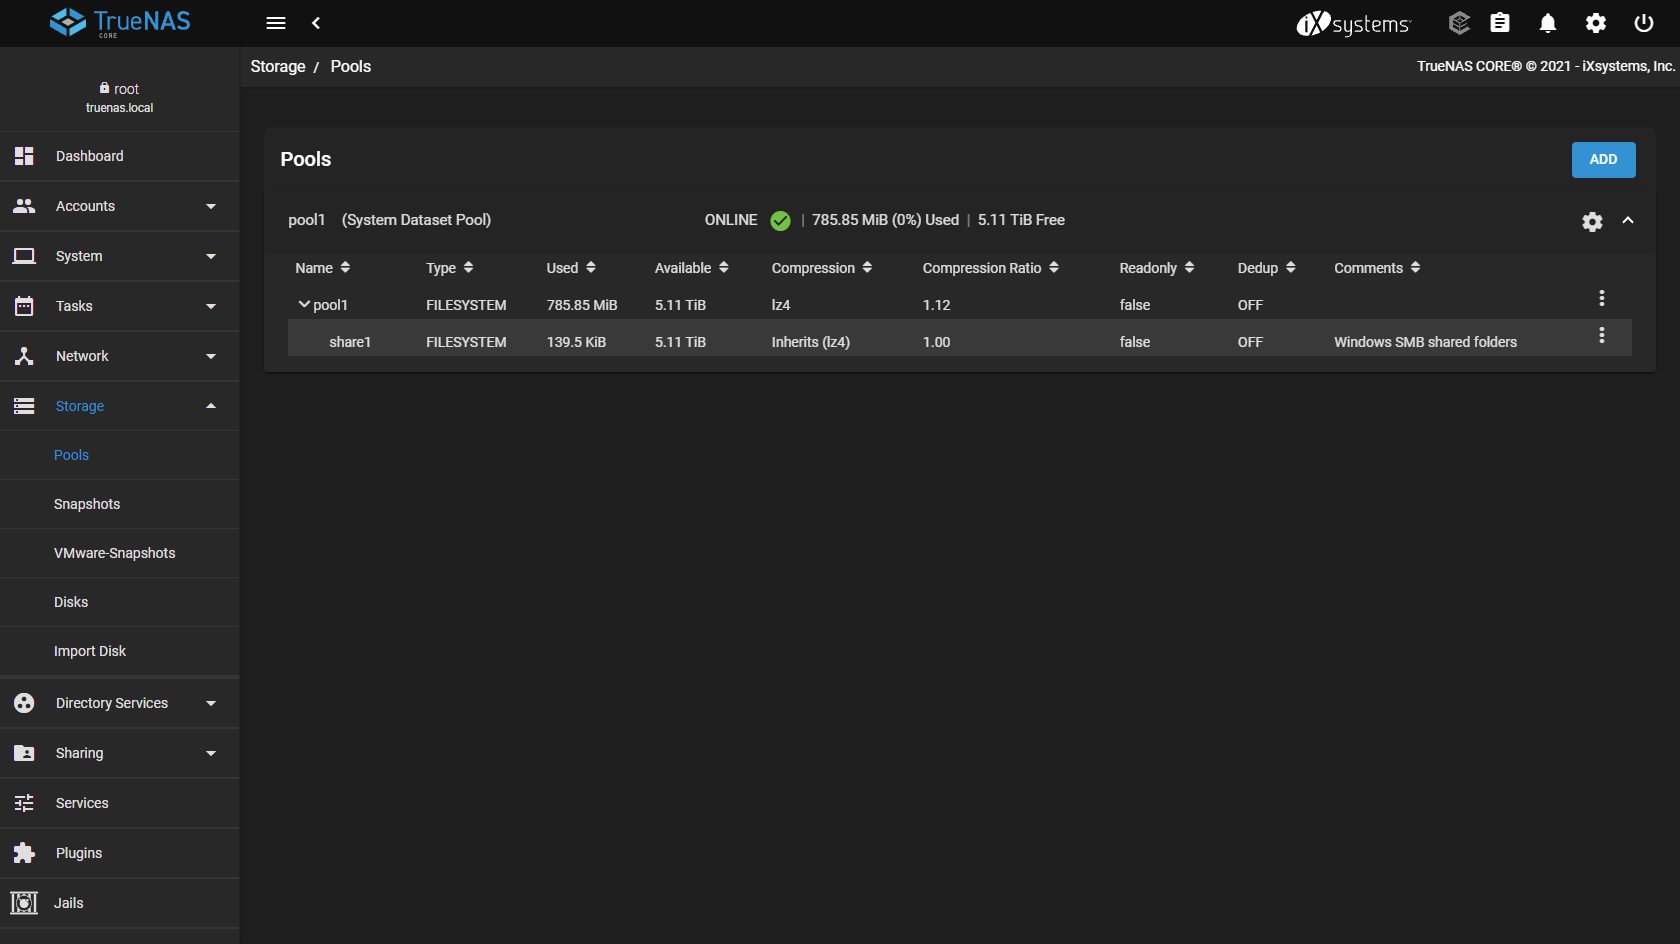Expand the Sharing menu arrow
1680x944 pixels.
[x=211, y=753]
